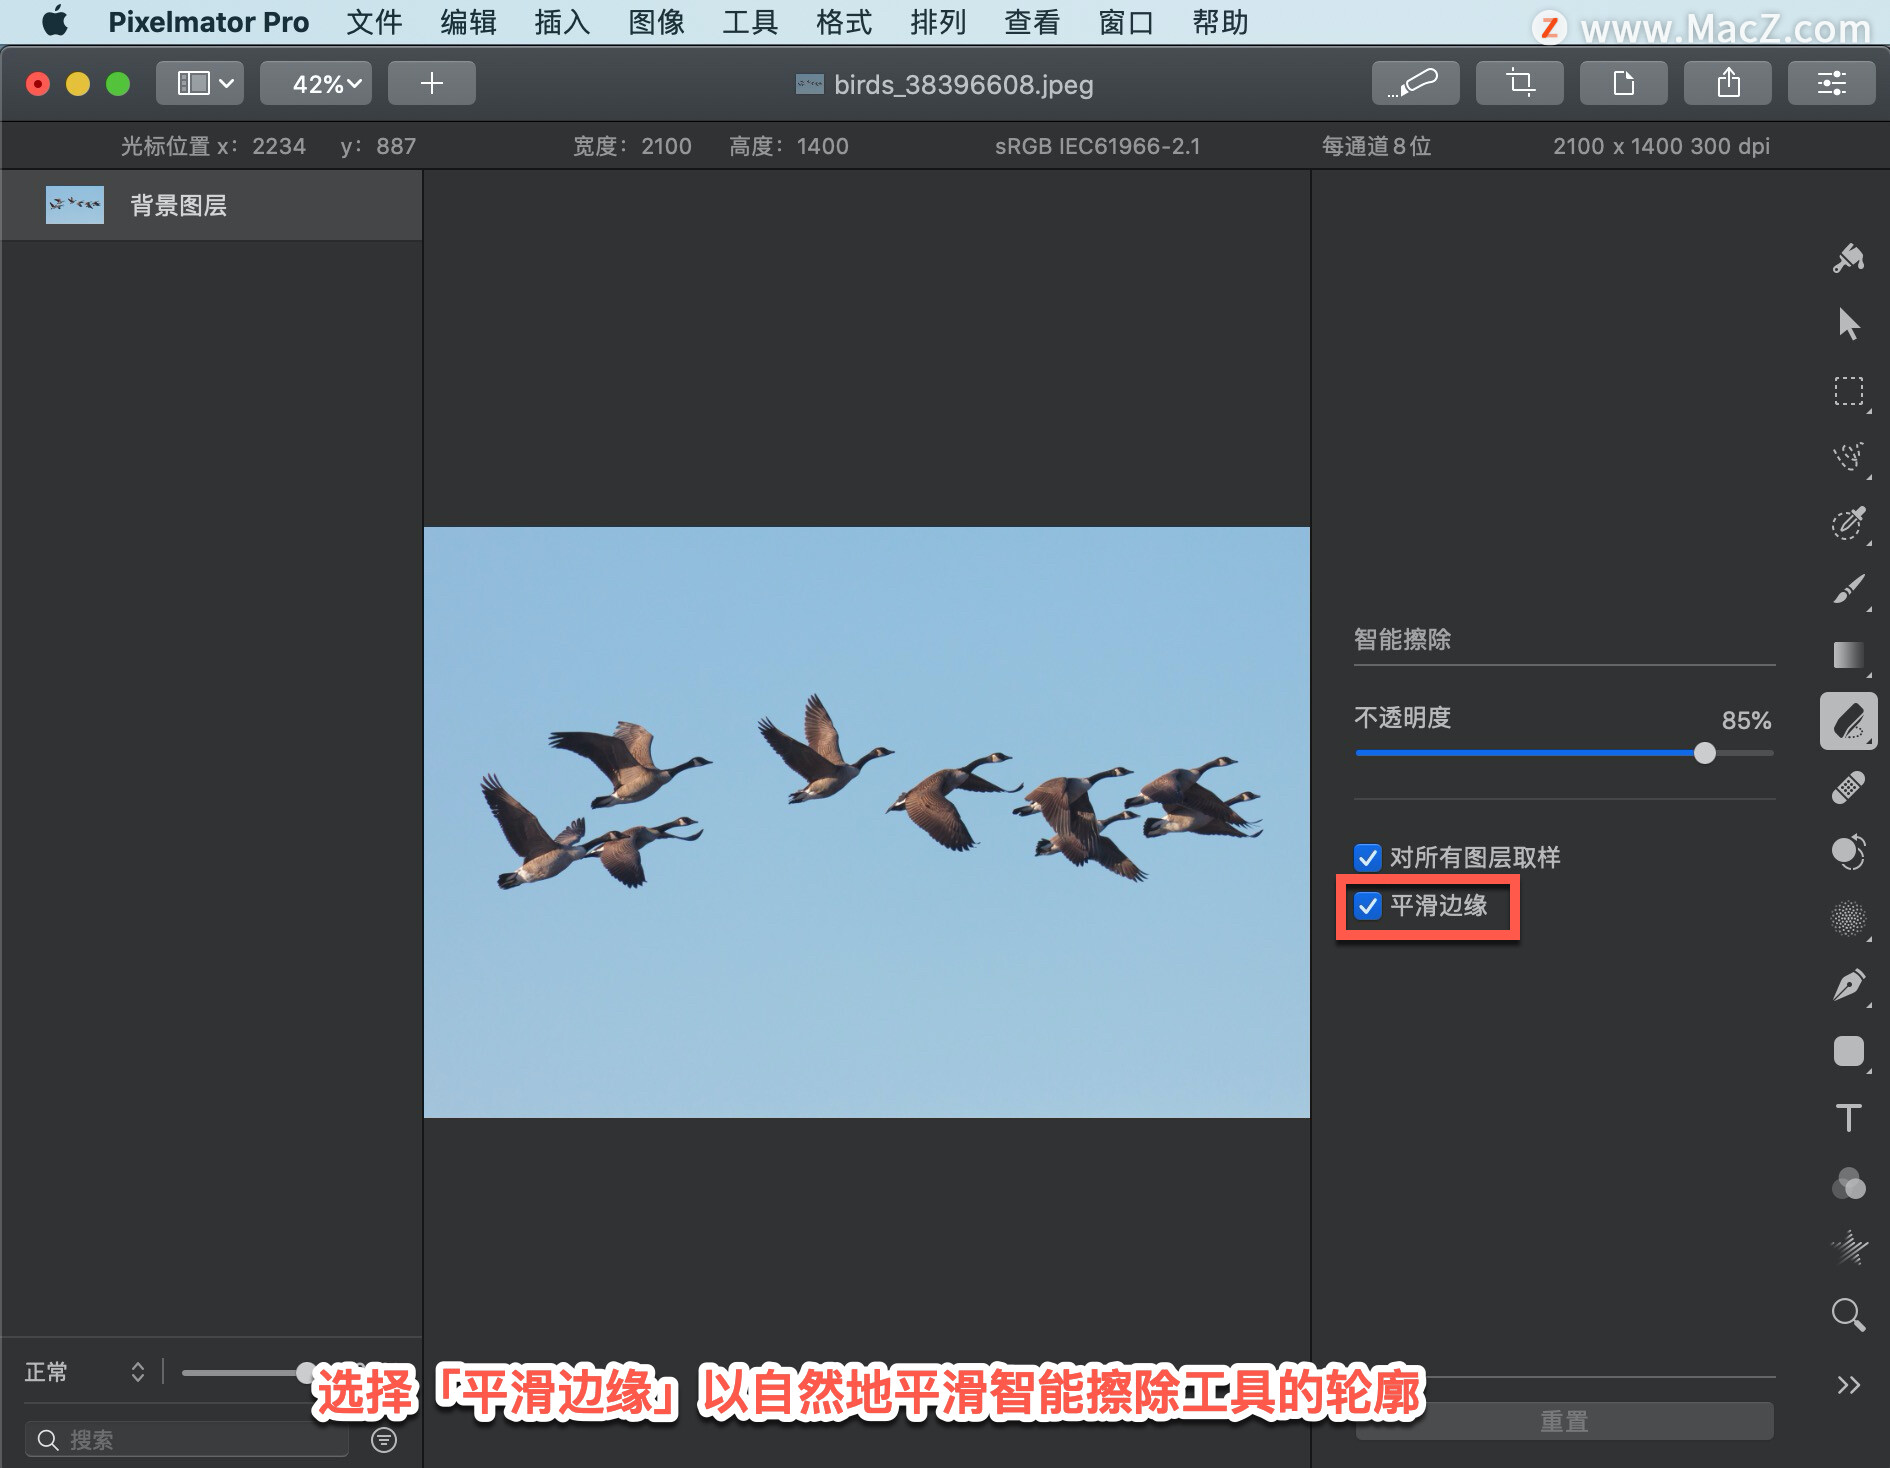Toggle the color adjustments sliders button
The image size is (1890, 1468).
(1832, 83)
